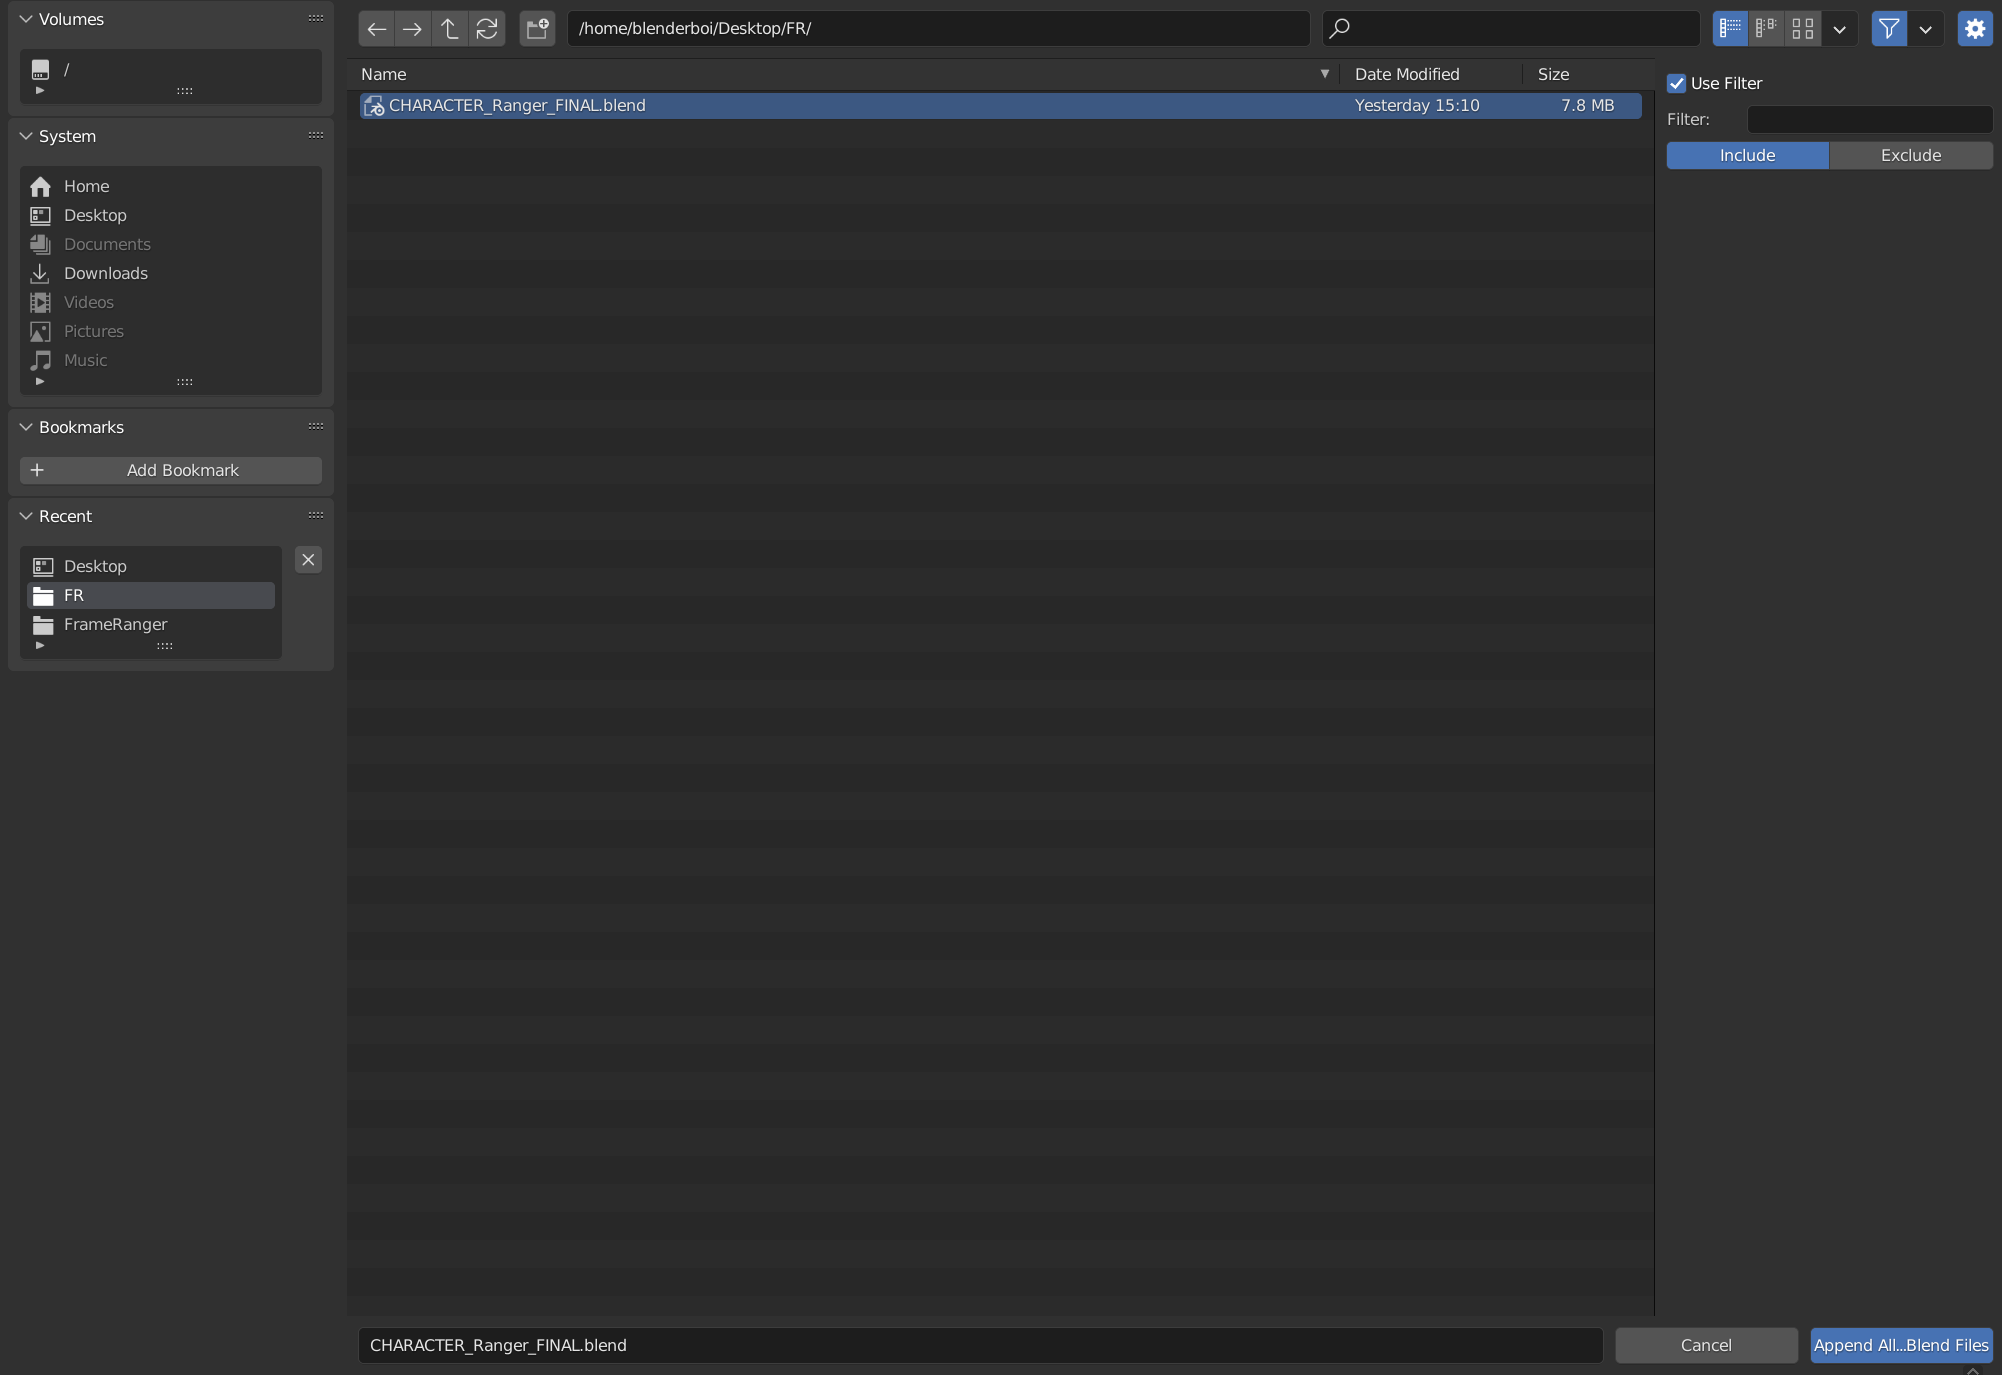Click the directory path field
Image resolution: width=2002 pixels, height=1375 pixels.
(938, 29)
